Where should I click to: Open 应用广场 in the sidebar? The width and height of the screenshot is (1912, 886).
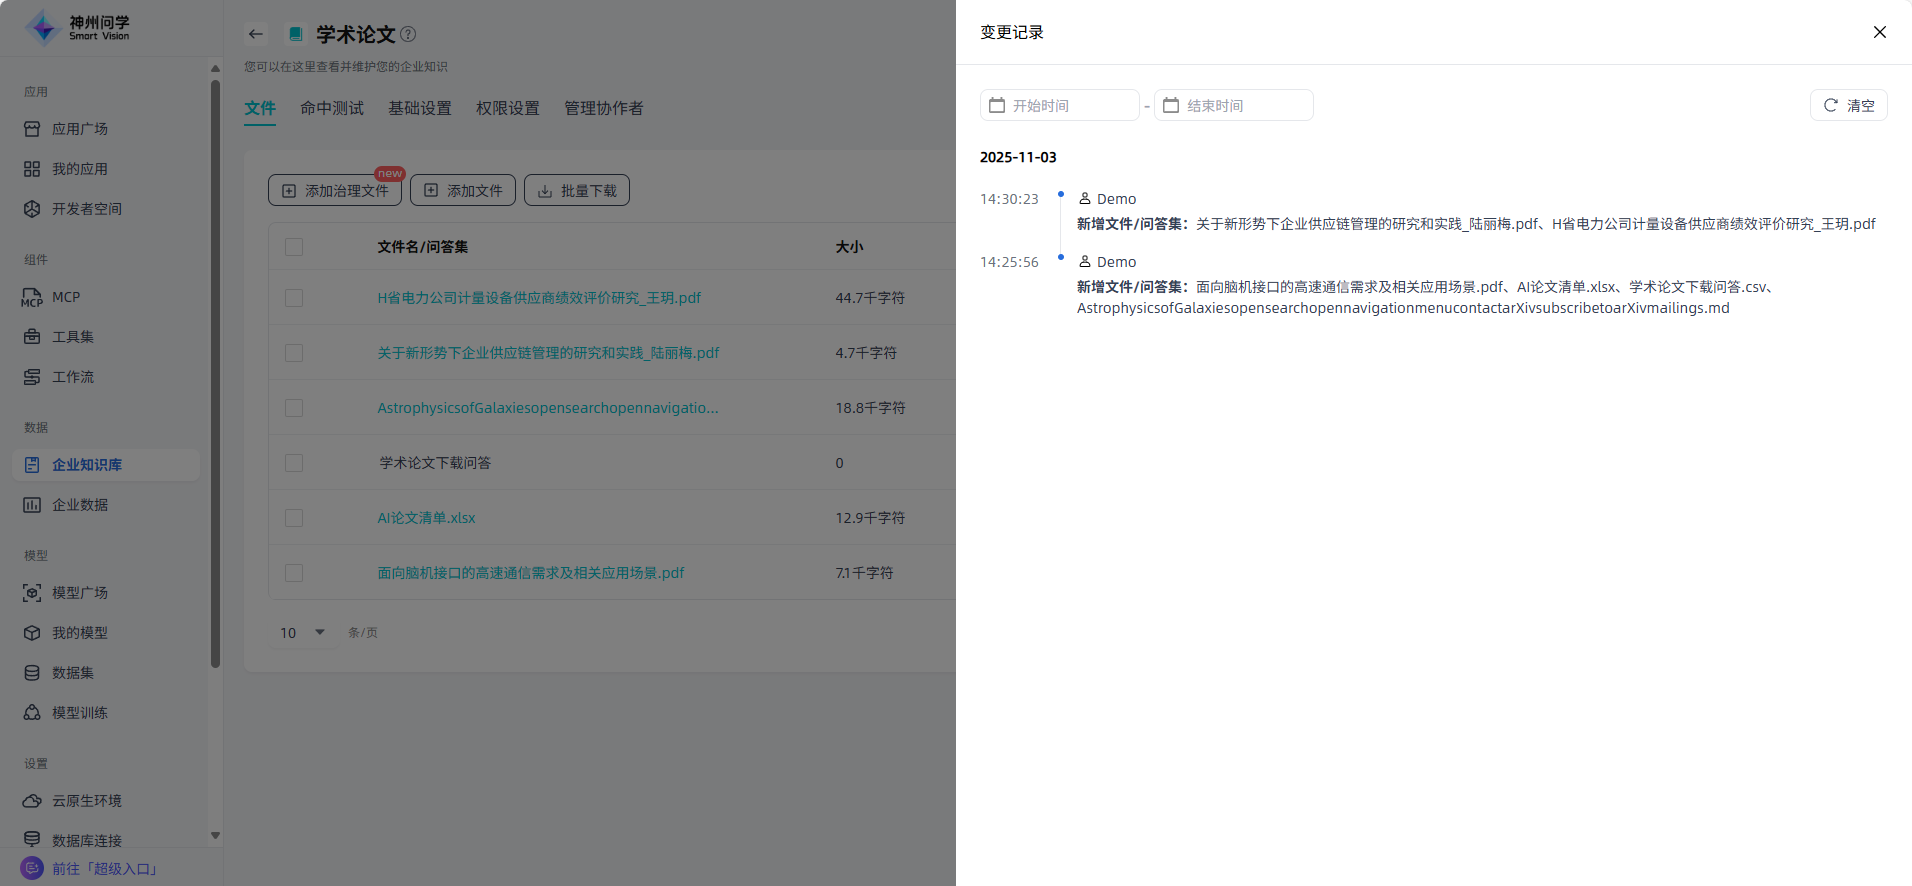pos(79,129)
